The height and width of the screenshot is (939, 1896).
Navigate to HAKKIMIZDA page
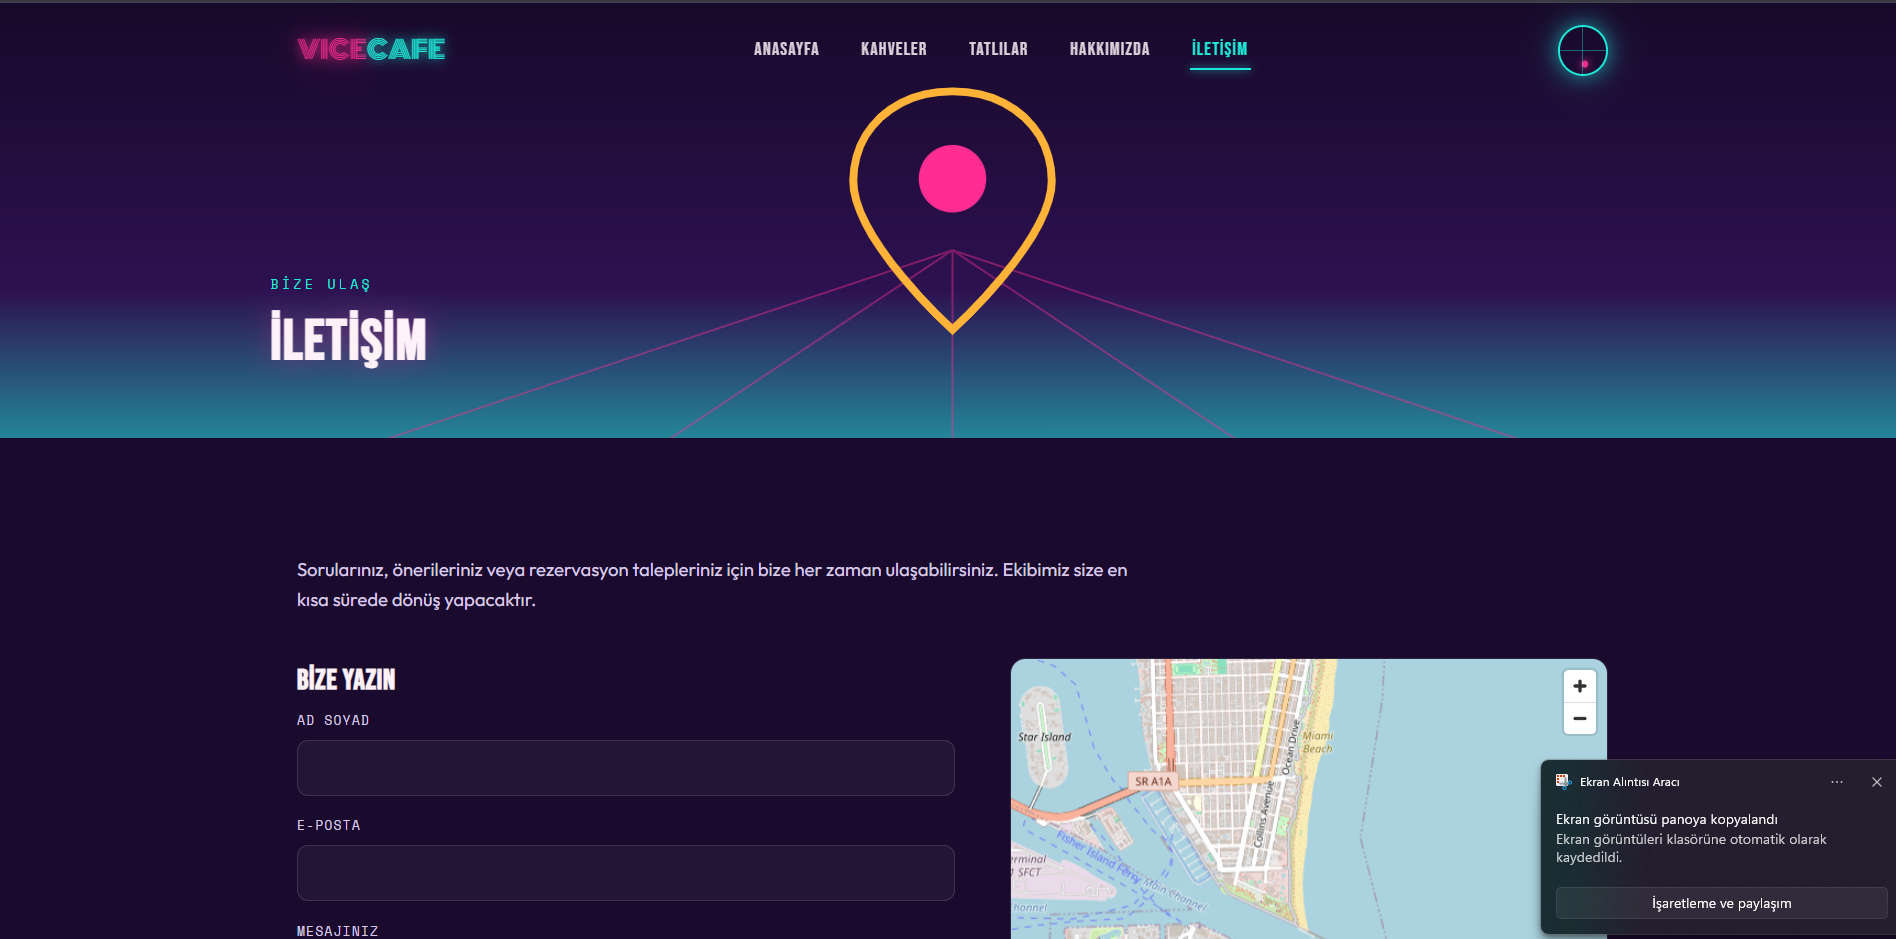1109,49
